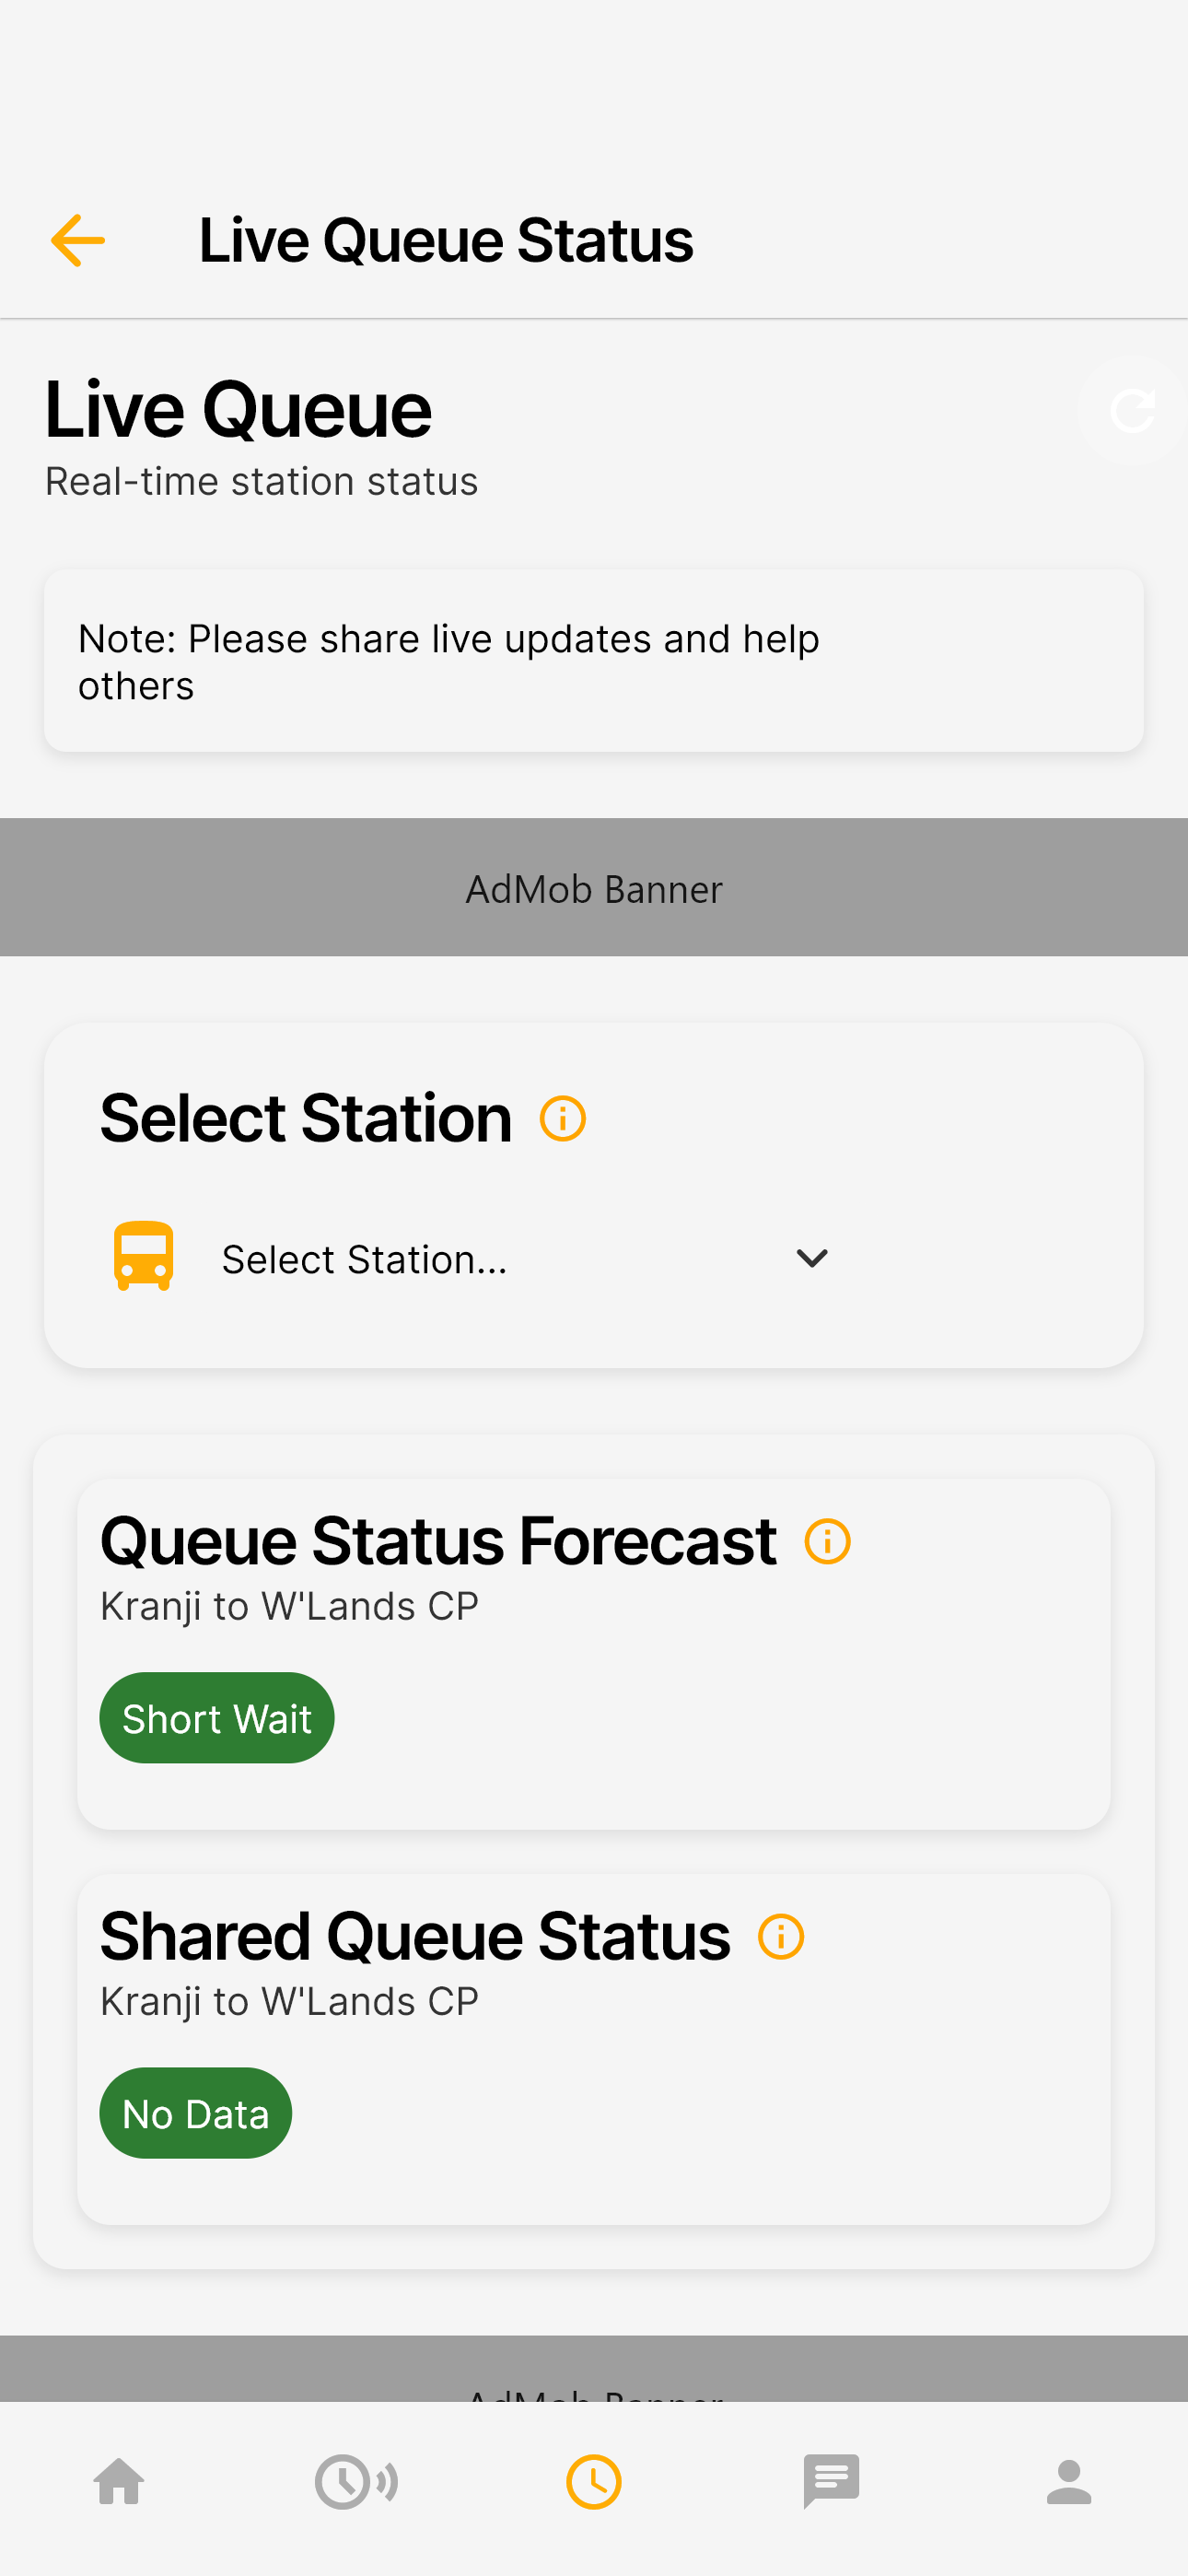The image size is (1188, 2576).
Task: Open the profile person tab
Action: (1069, 2482)
